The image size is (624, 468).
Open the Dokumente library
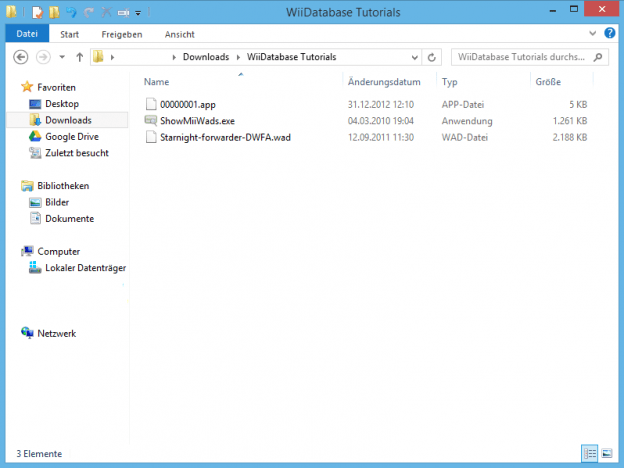(x=69, y=218)
